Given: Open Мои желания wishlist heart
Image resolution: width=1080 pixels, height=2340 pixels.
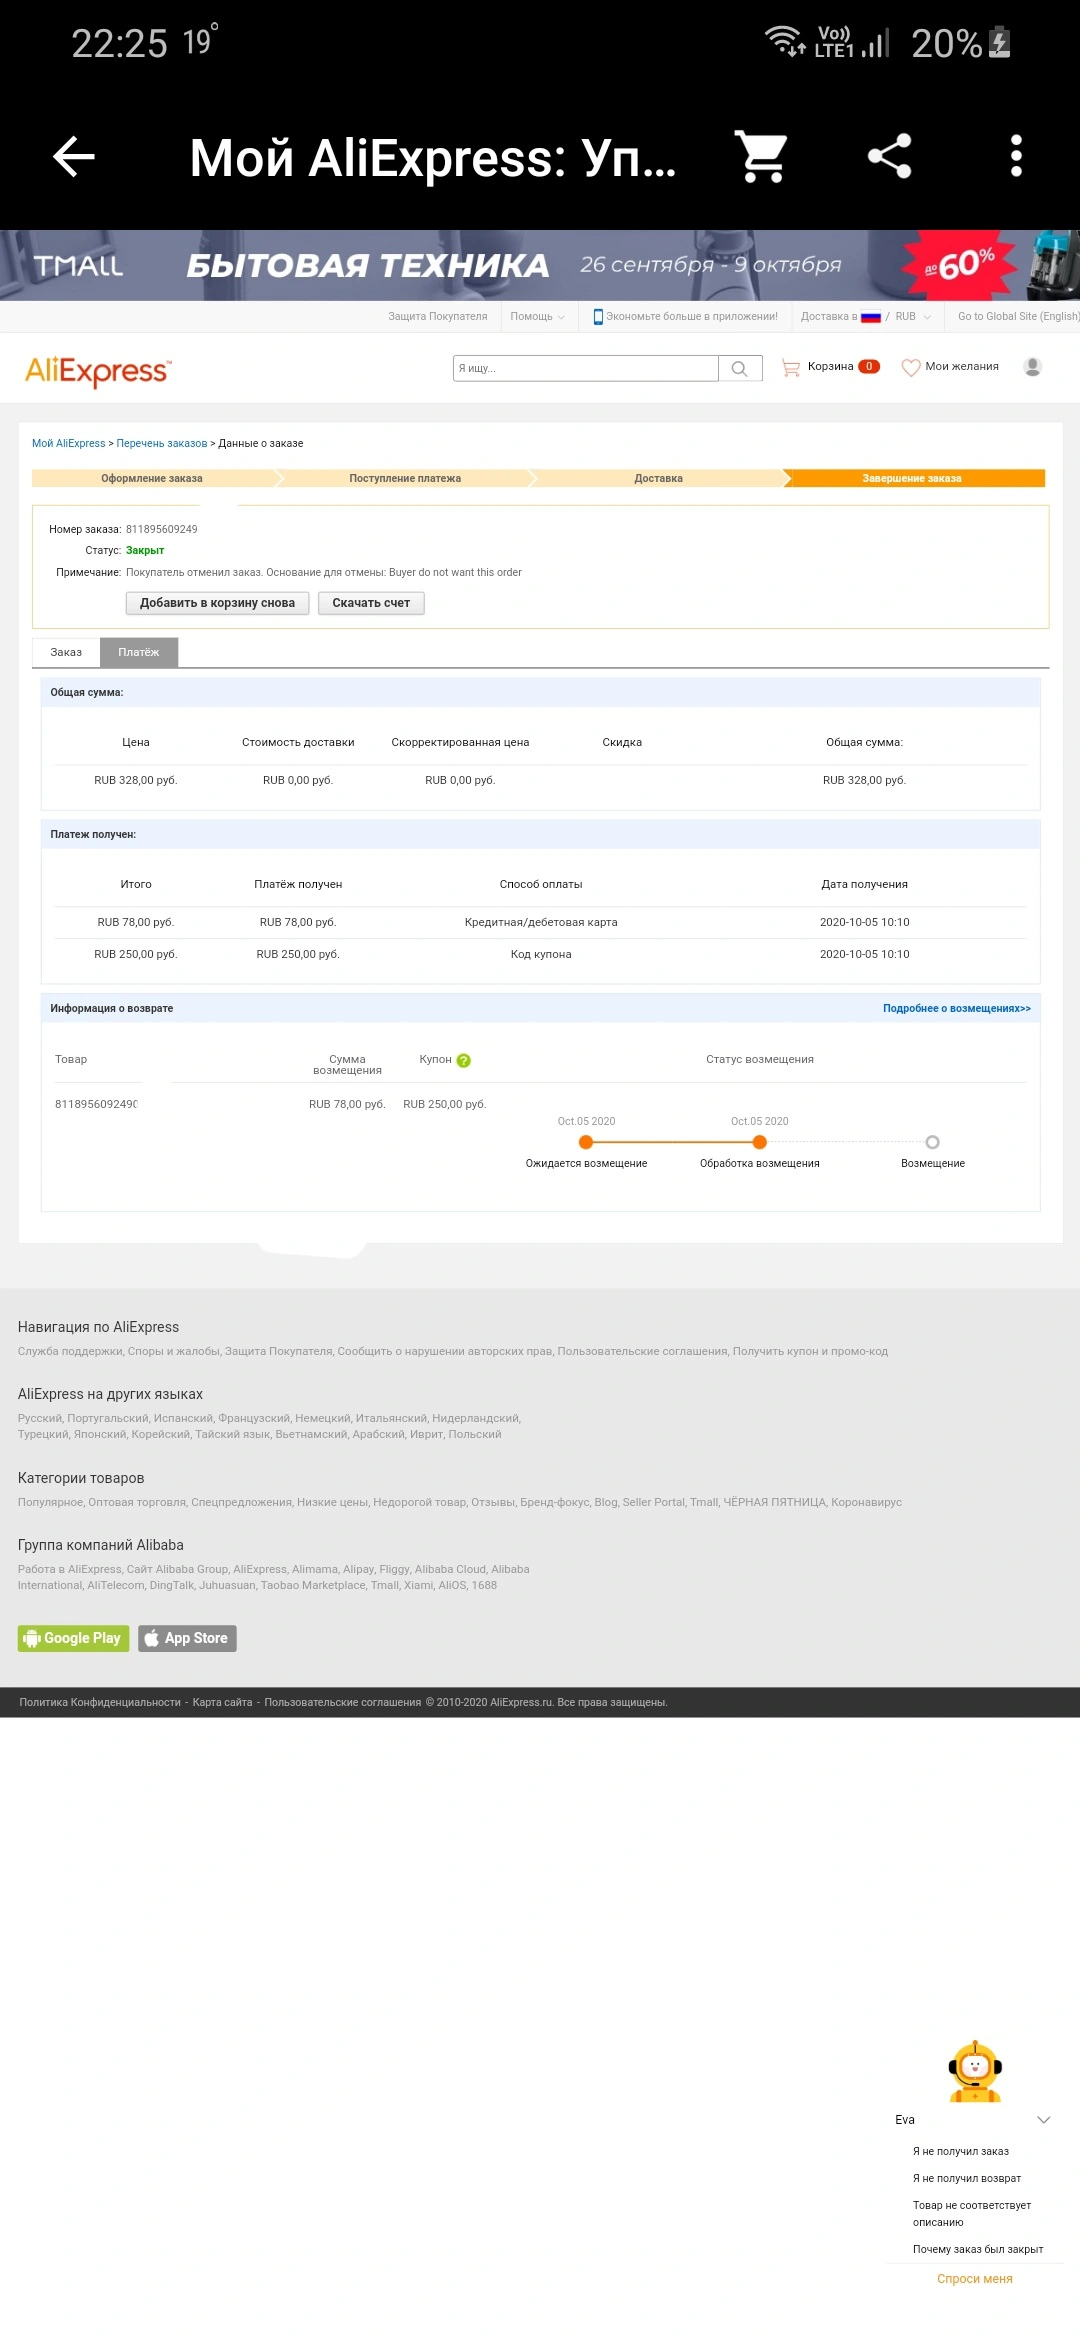Looking at the screenshot, I should 950,367.
